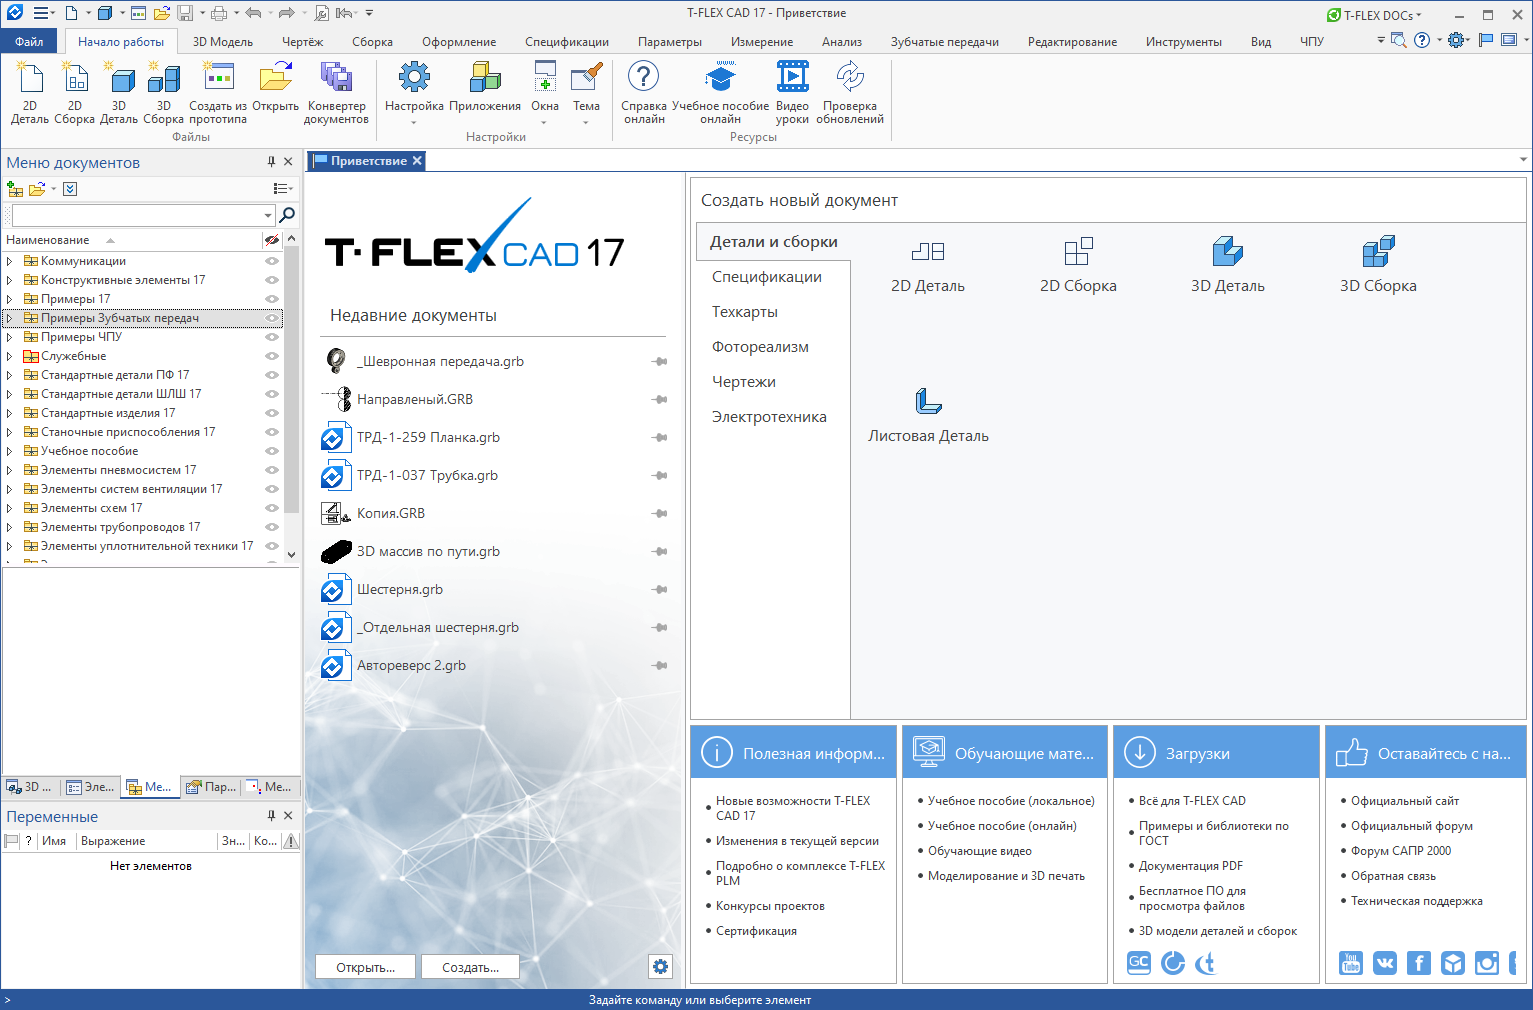Open Учебное пособие онлайн
The width and height of the screenshot is (1533, 1010).
click(x=720, y=92)
